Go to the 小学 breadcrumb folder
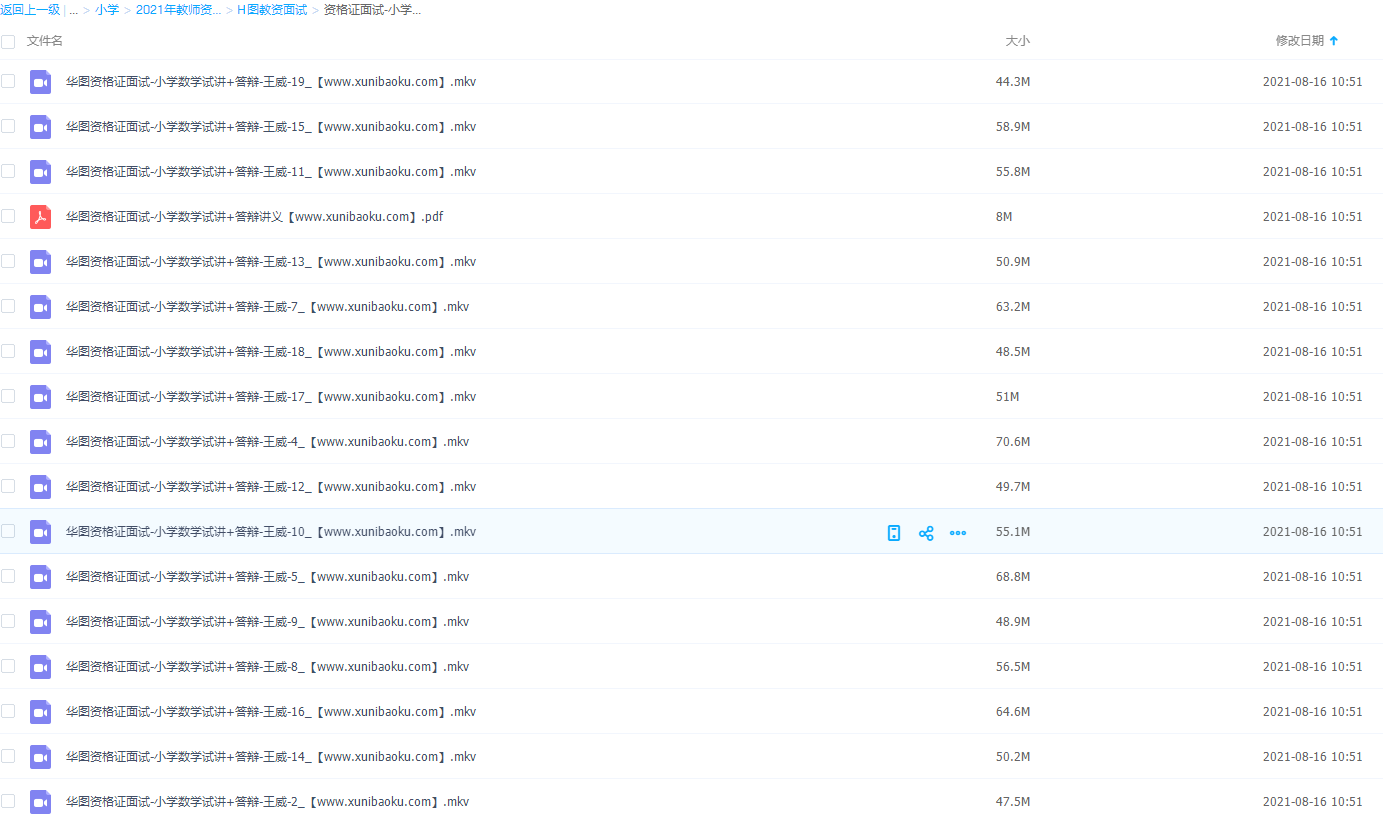1383x814 pixels. pyautogui.click(x=107, y=10)
